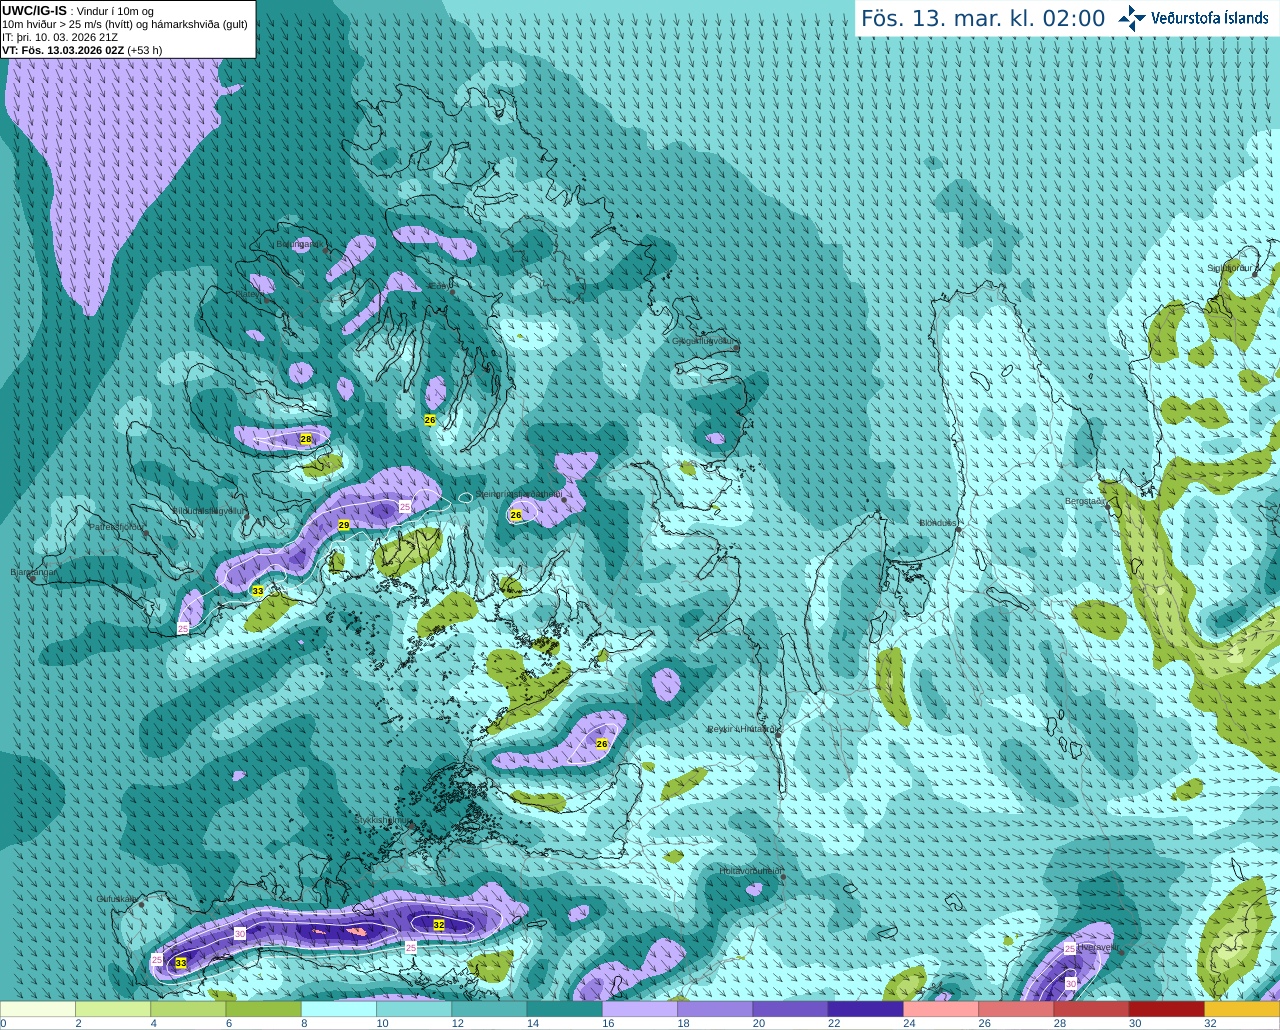Select the red 28–30 legend swatch

coord(1091,1009)
